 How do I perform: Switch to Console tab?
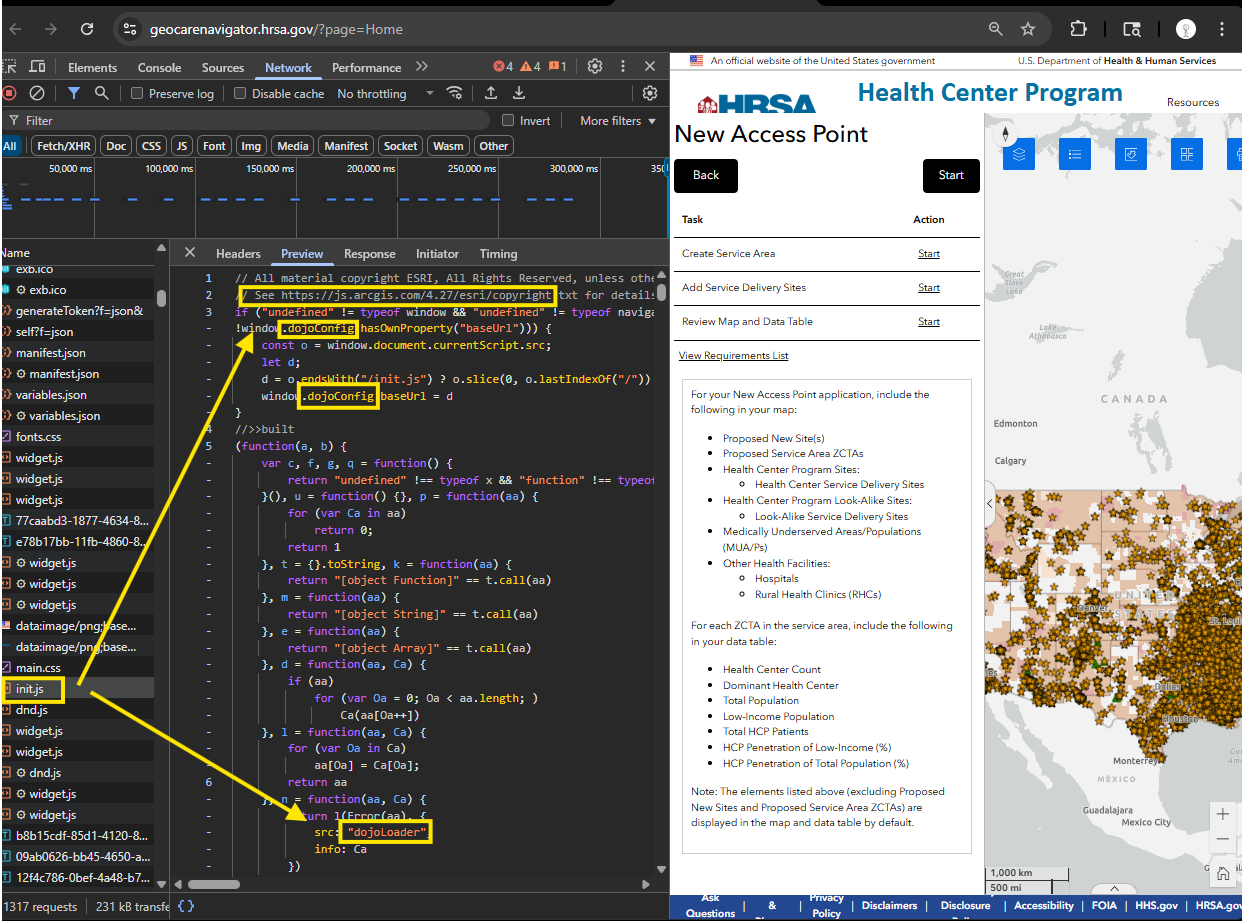pos(159,67)
